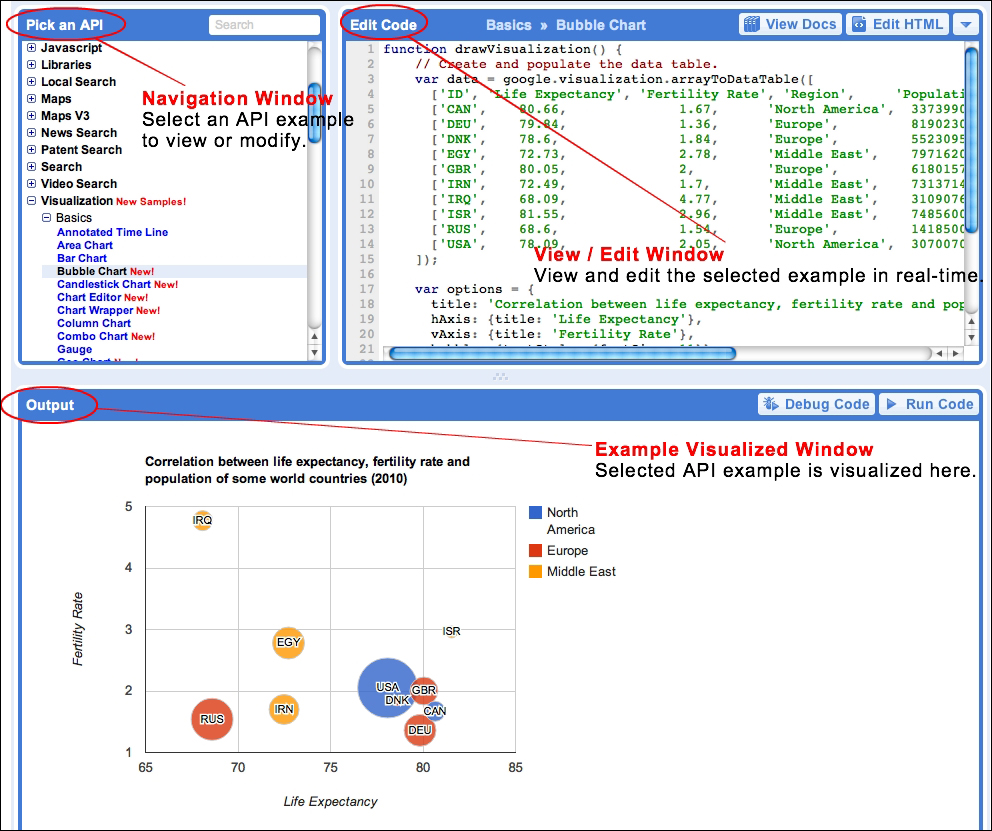The image size is (992, 831).
Task: Collapse the Basics subfolder
Action: tap(46, 218)
